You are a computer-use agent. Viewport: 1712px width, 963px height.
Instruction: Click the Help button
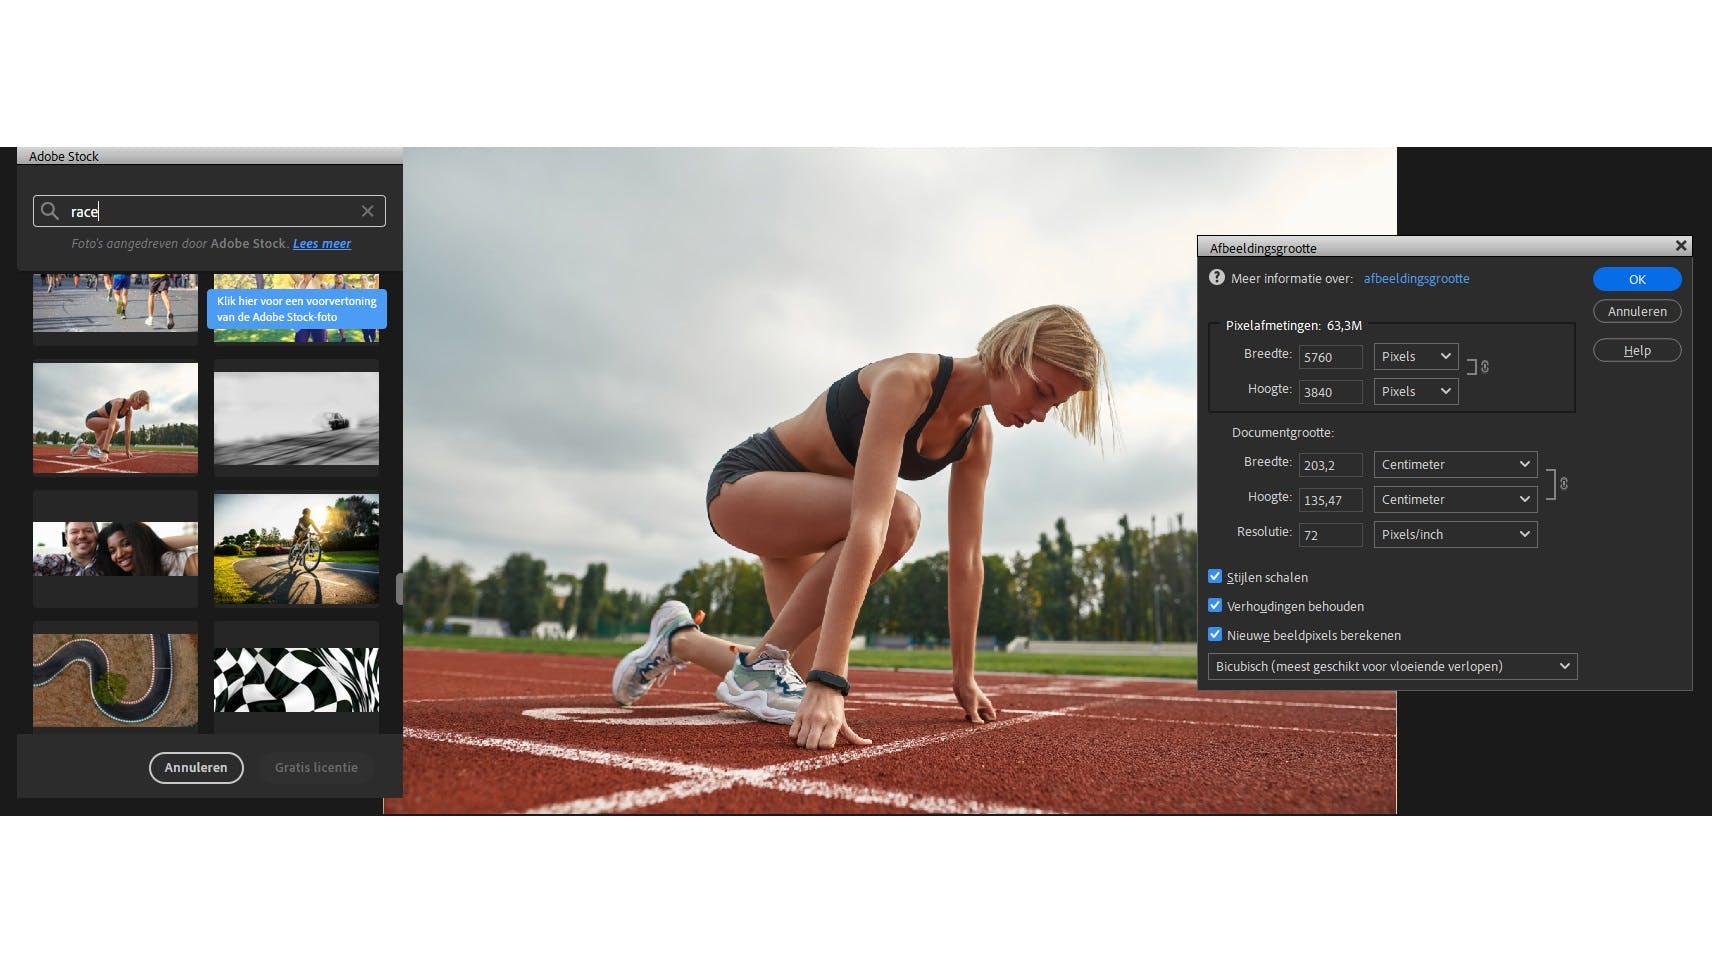pos(1637,351)
